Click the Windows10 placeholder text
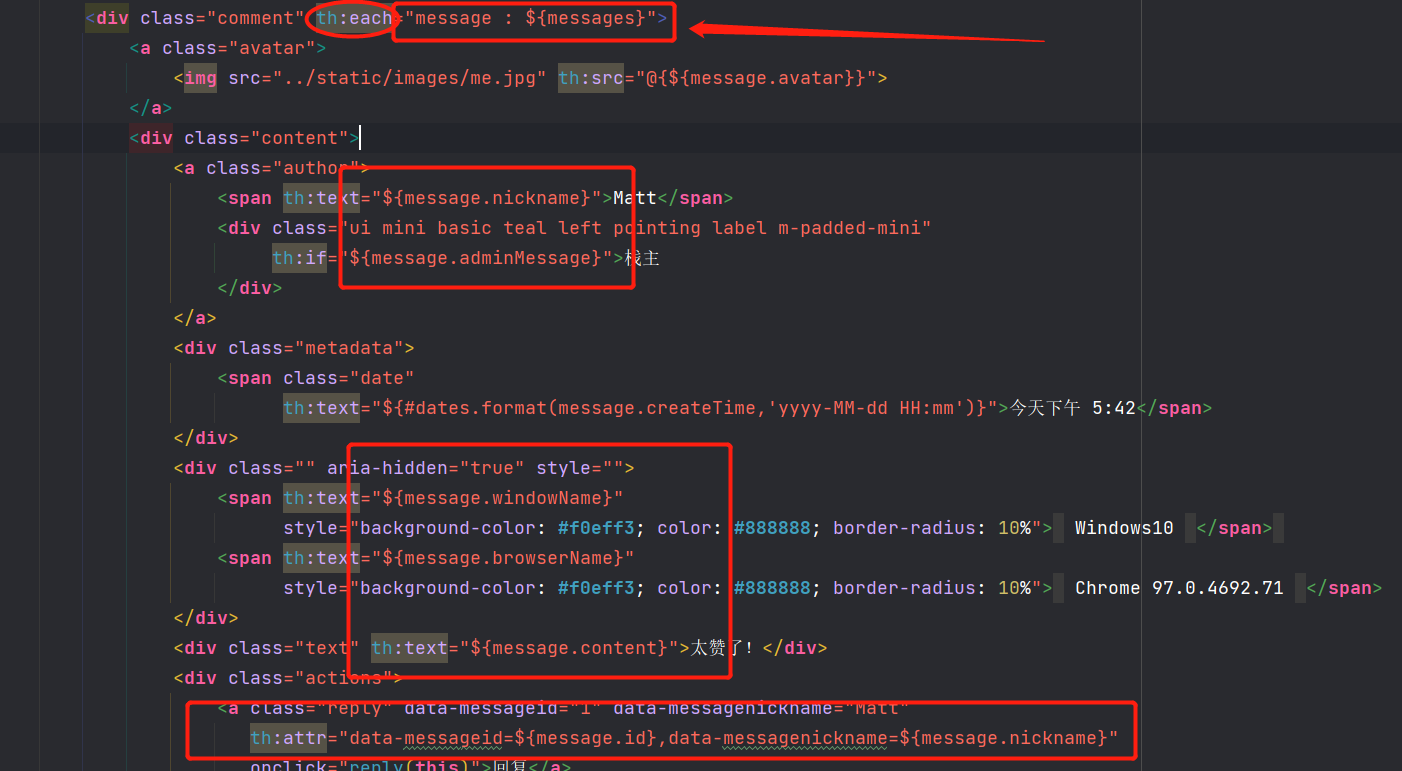Image resolution: width=1402 pixels, height=771 pixels. tap(1124, 528)
